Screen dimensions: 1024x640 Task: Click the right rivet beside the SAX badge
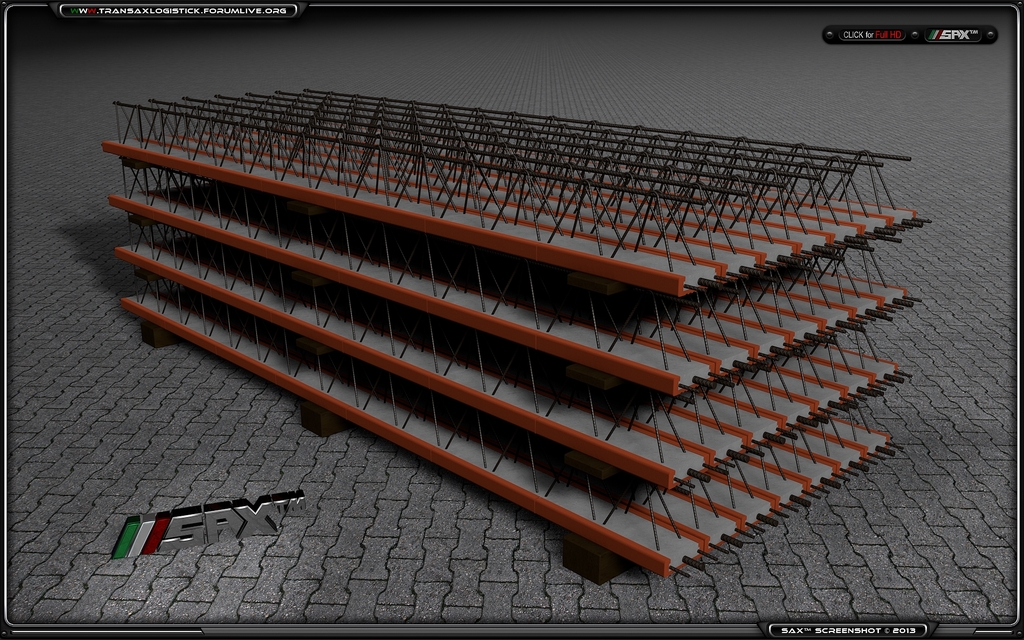coord(989,35)
